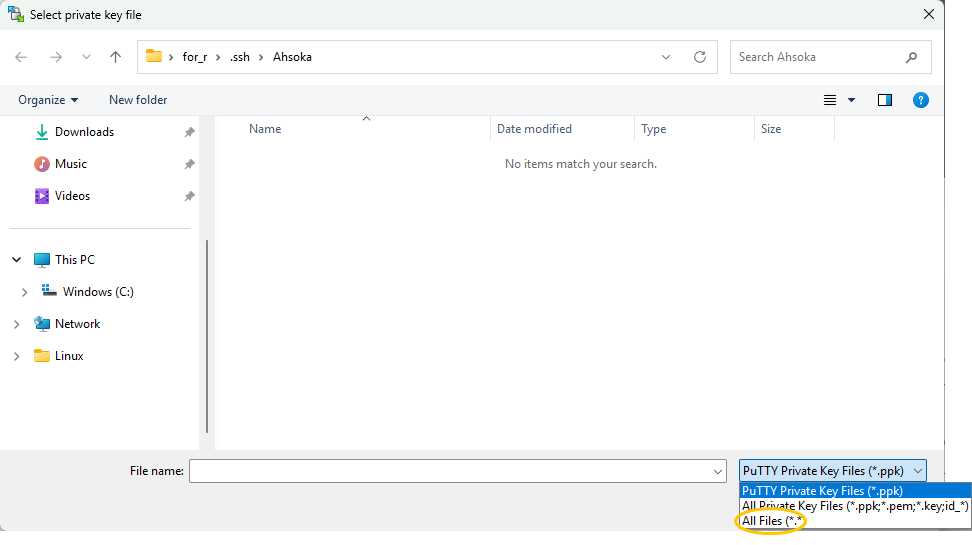The height and width of the screenshot is (545, 972).
Task: Click the dialog title bar icon
Action: (15, 14)
